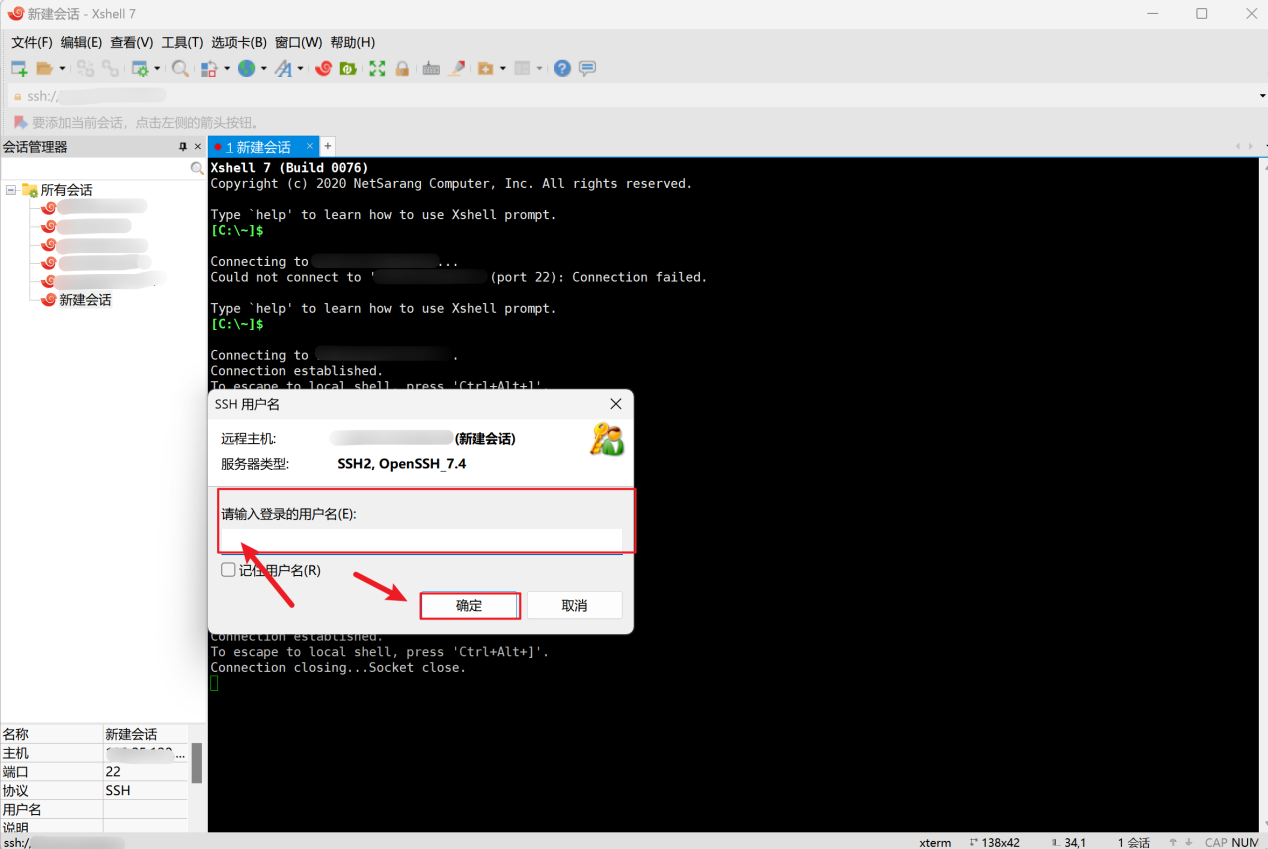
Task: Click the lock screen padlock icon
Action: (402, 68)
